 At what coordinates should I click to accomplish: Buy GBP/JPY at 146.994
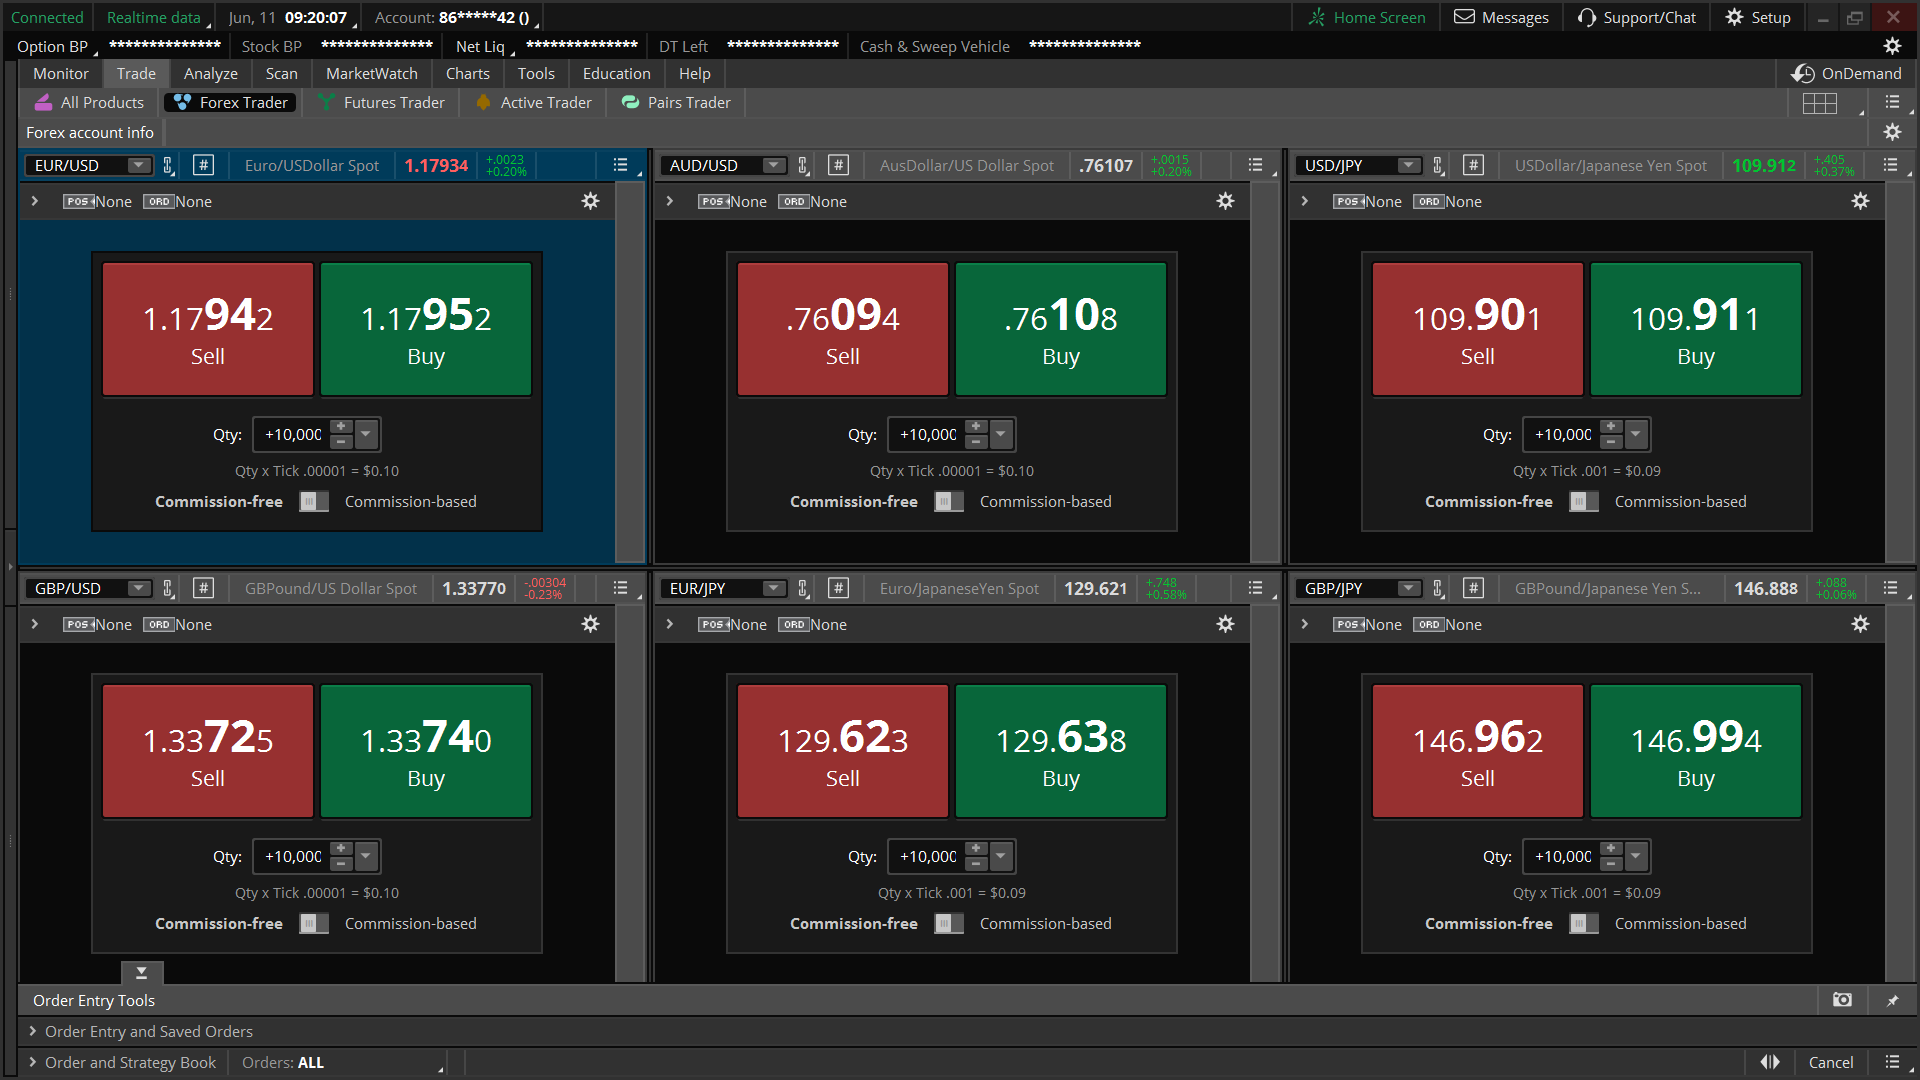click(1696, 751)
